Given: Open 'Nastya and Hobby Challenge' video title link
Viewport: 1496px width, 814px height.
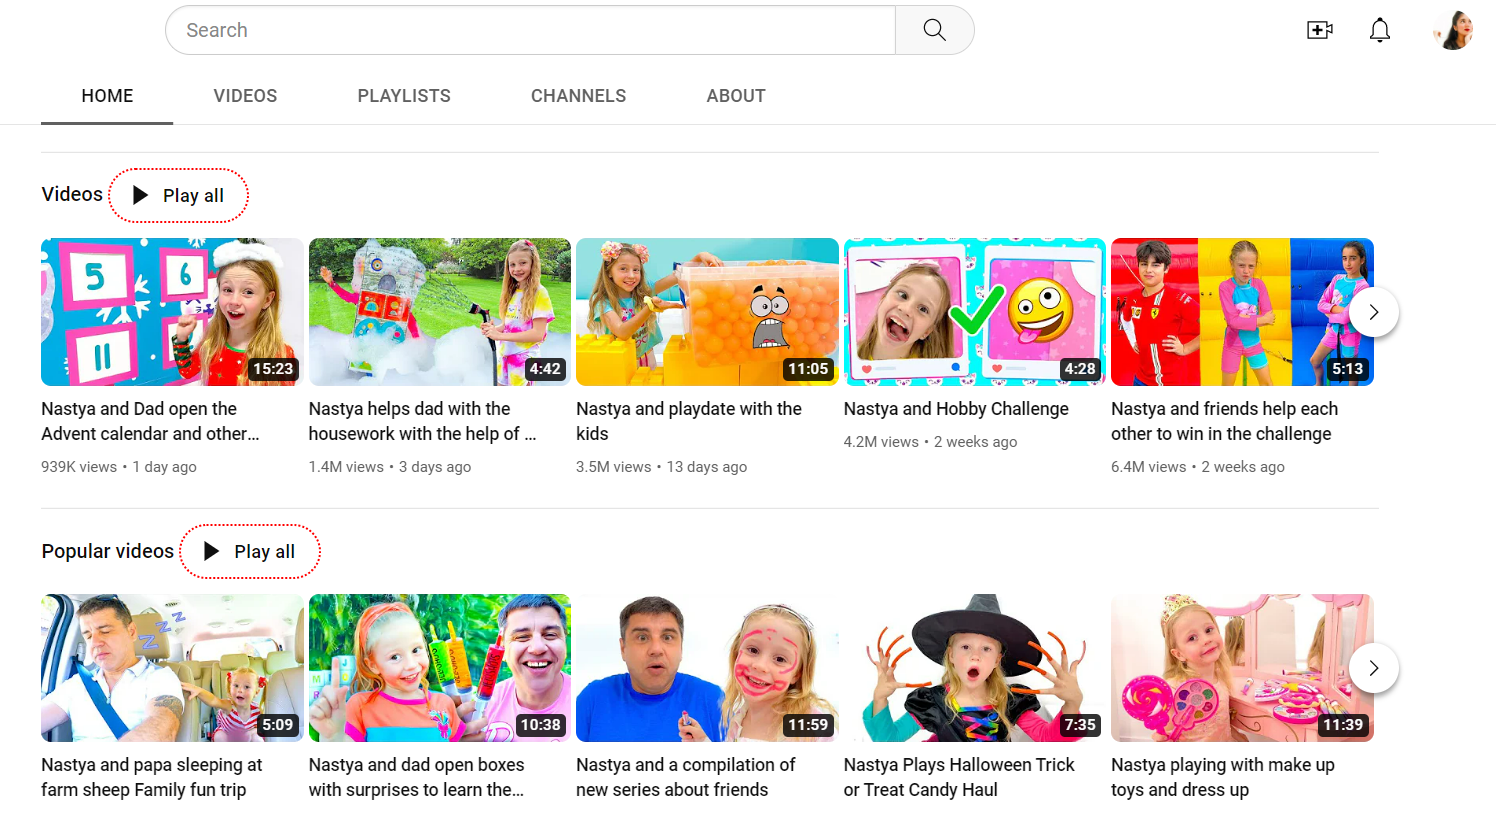Looking at the screenshot, I should pos(956,408).
